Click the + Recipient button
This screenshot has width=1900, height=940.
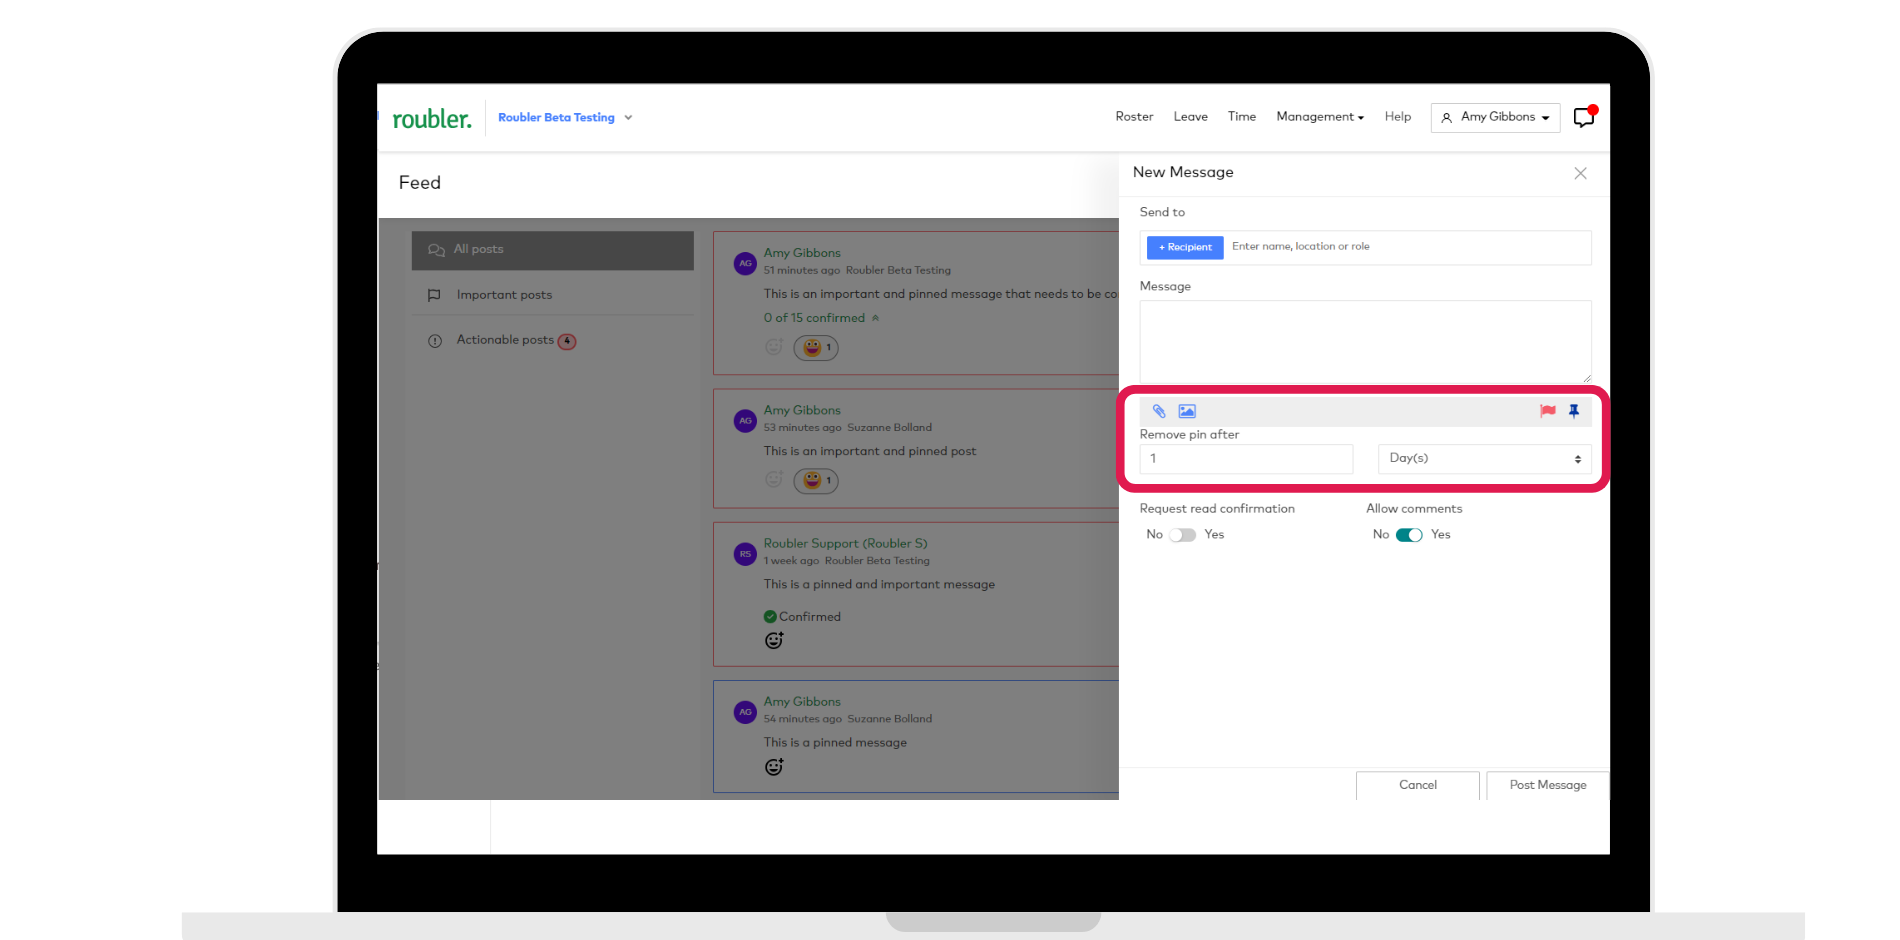point(1185,247)
